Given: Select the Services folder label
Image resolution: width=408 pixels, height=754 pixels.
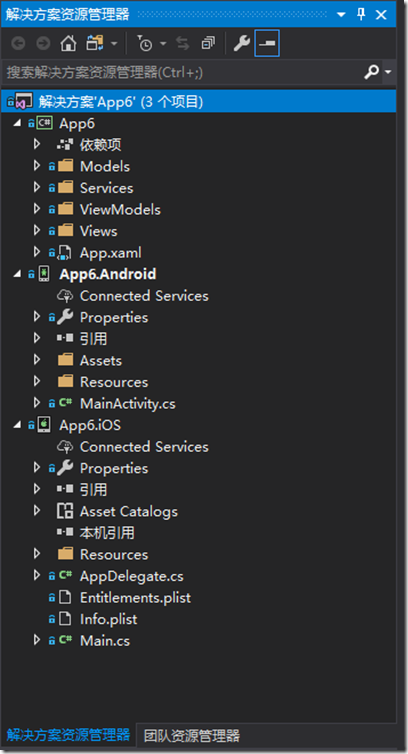Looking at the screenshot, I should 106,188.
